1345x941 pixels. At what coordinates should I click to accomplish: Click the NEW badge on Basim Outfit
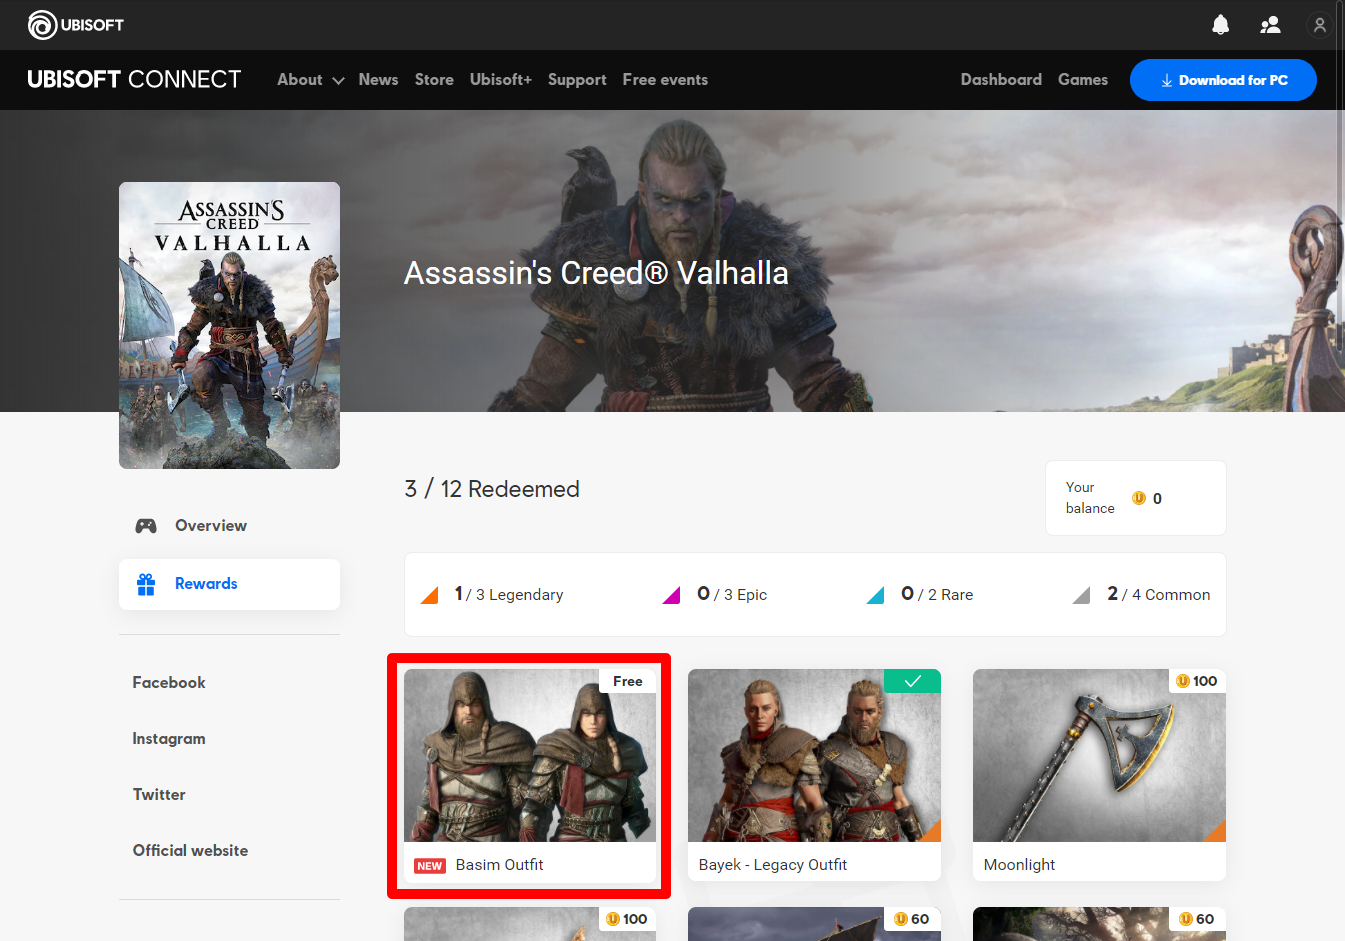(430, 866)
